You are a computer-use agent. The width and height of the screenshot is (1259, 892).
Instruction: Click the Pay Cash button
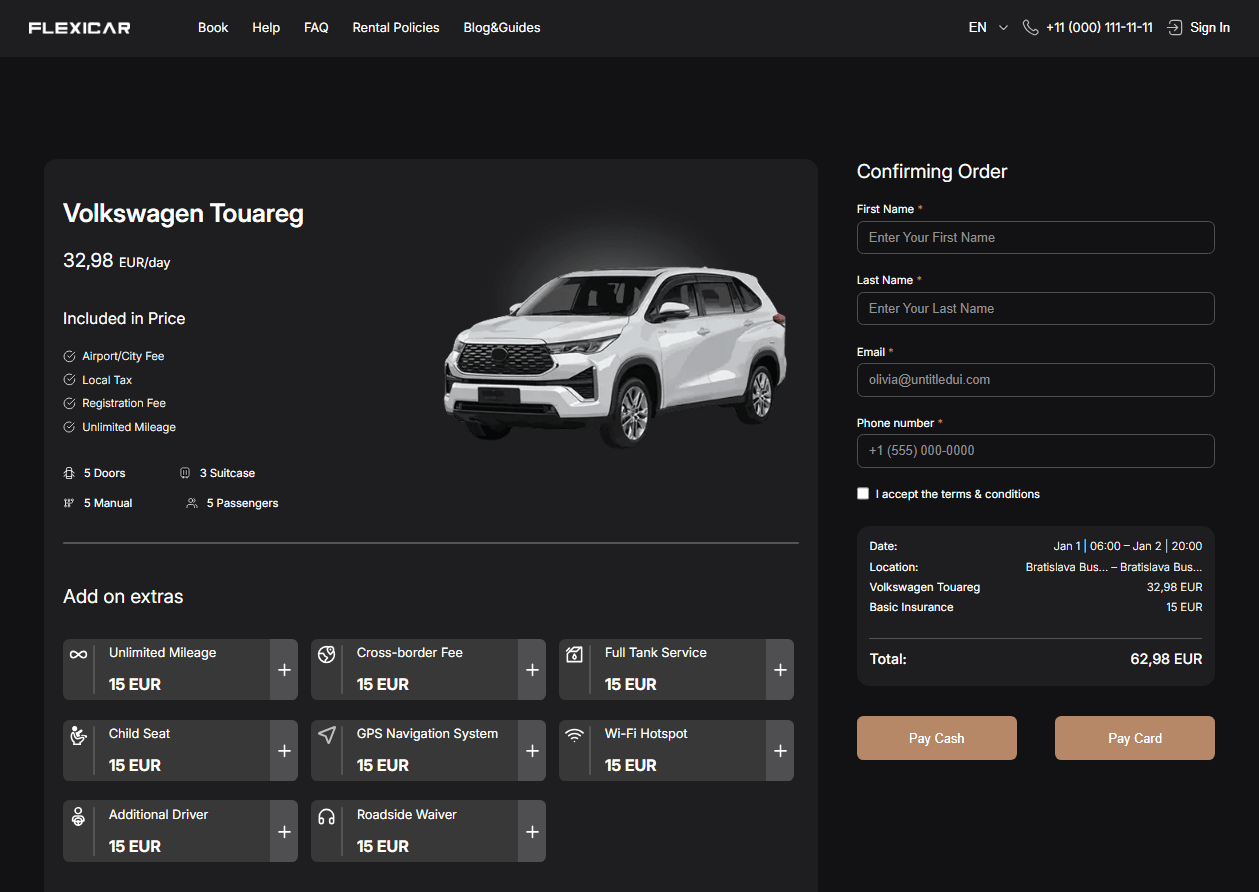click(x=937, y=738)
